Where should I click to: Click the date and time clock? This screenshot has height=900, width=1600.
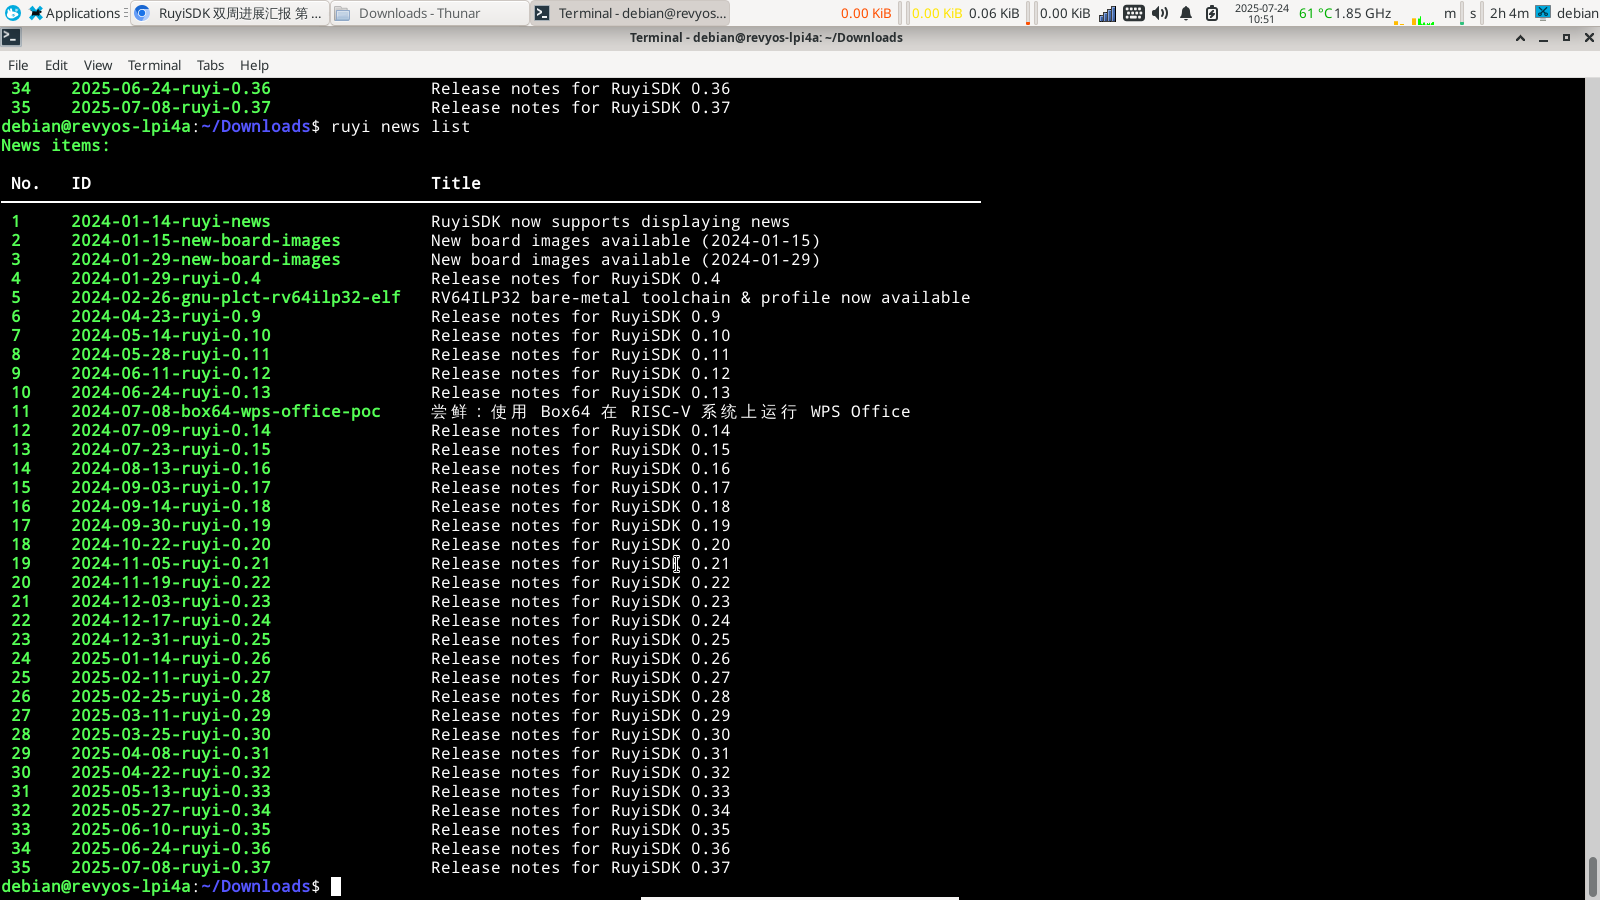[x=1261, y=13]
